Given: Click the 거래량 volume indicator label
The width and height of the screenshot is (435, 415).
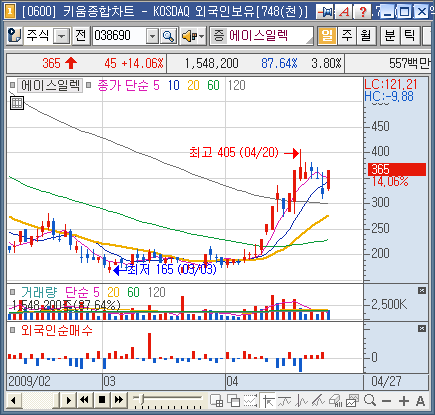Looking at the screenshot, I should click(39, 292).
